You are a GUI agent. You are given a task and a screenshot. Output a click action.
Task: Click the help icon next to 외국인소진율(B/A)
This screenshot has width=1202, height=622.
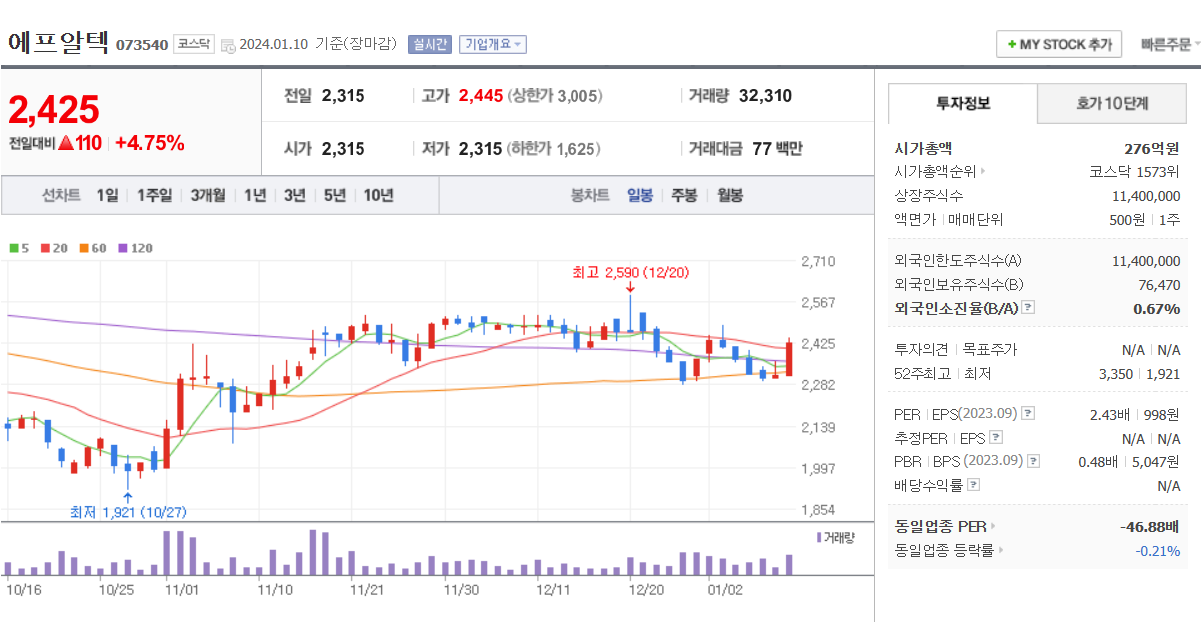tap(1028, 308)
